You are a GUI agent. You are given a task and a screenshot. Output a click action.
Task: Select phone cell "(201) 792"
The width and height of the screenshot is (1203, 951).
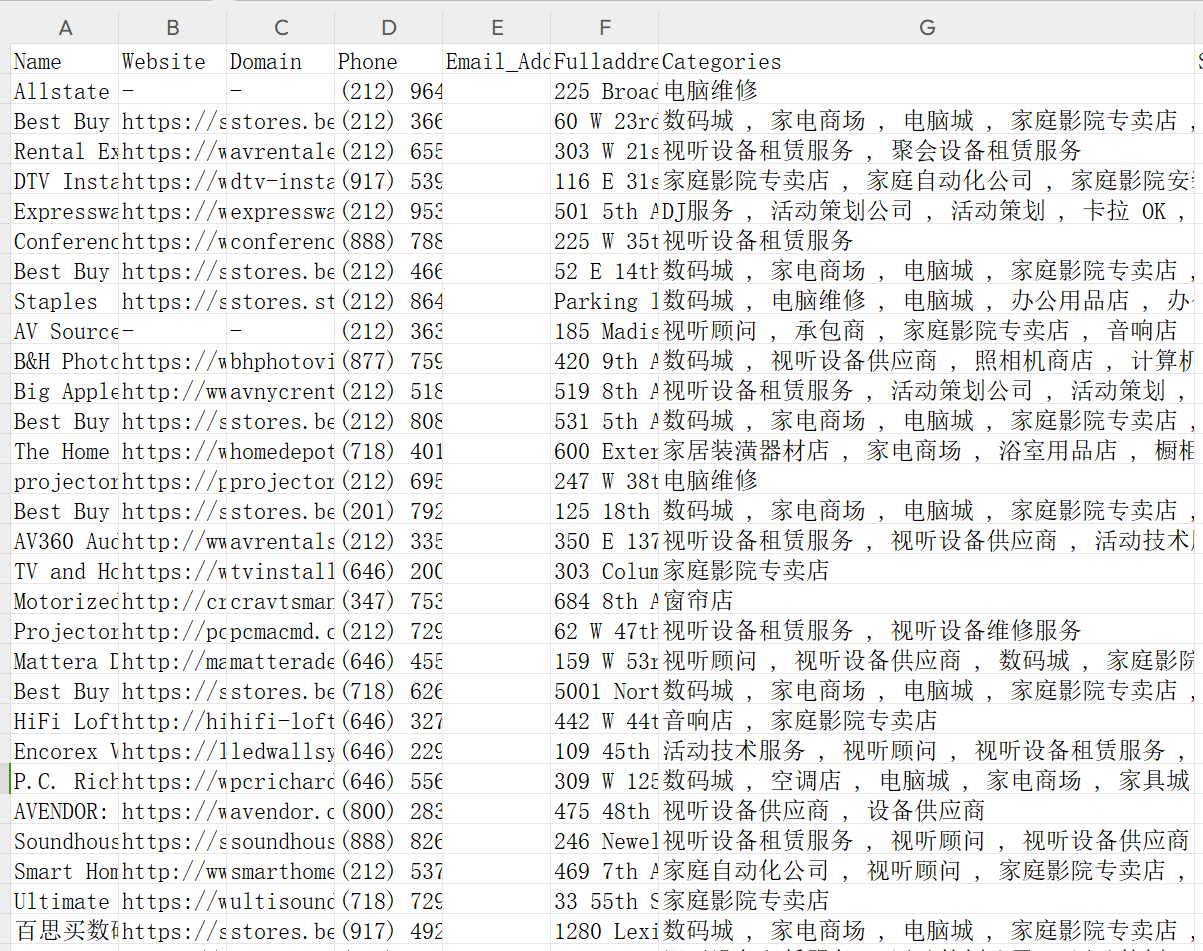pos(389,511)
